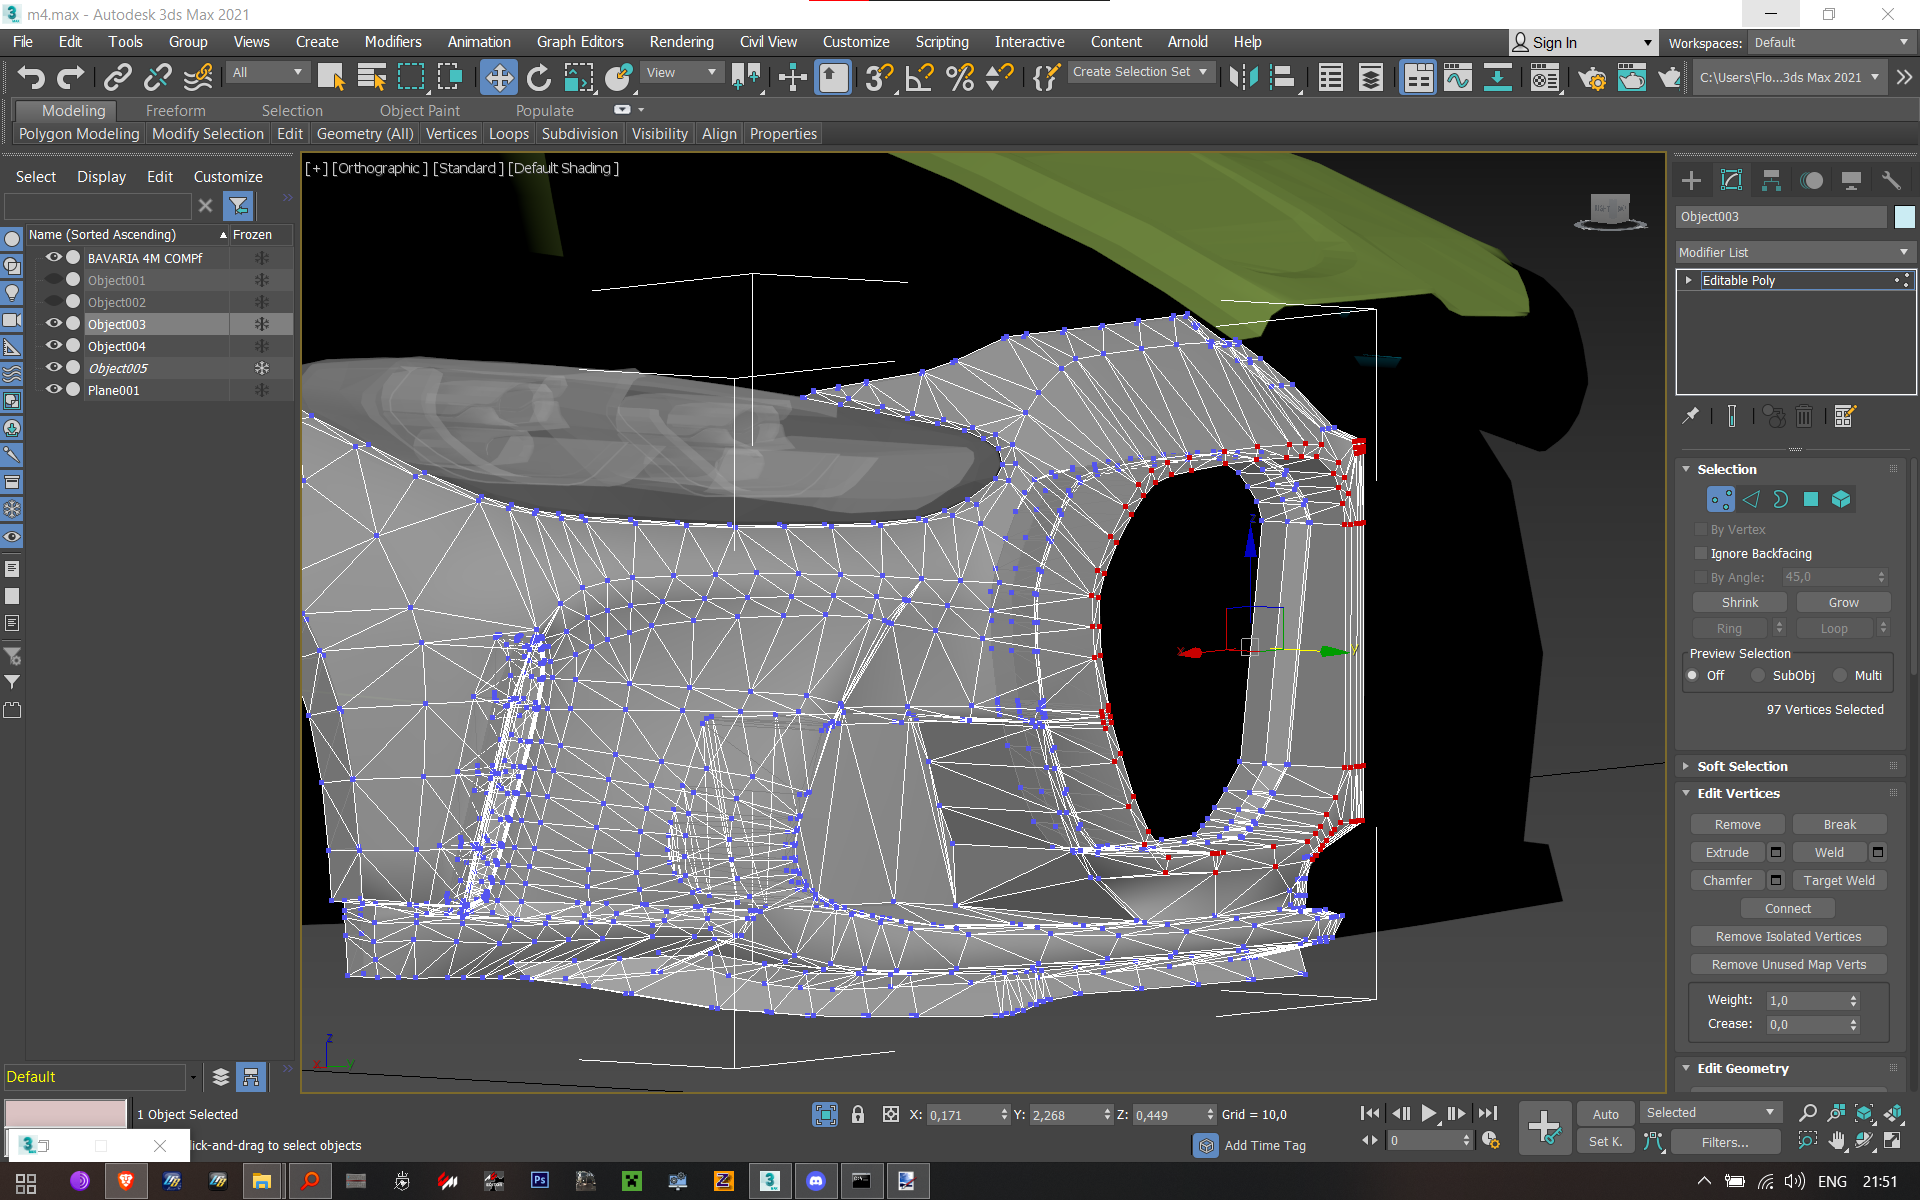The height and width of the screenshot is (1200, 1920).
Task: Click the Target Weld button
Action: [x=1838, y=880]
